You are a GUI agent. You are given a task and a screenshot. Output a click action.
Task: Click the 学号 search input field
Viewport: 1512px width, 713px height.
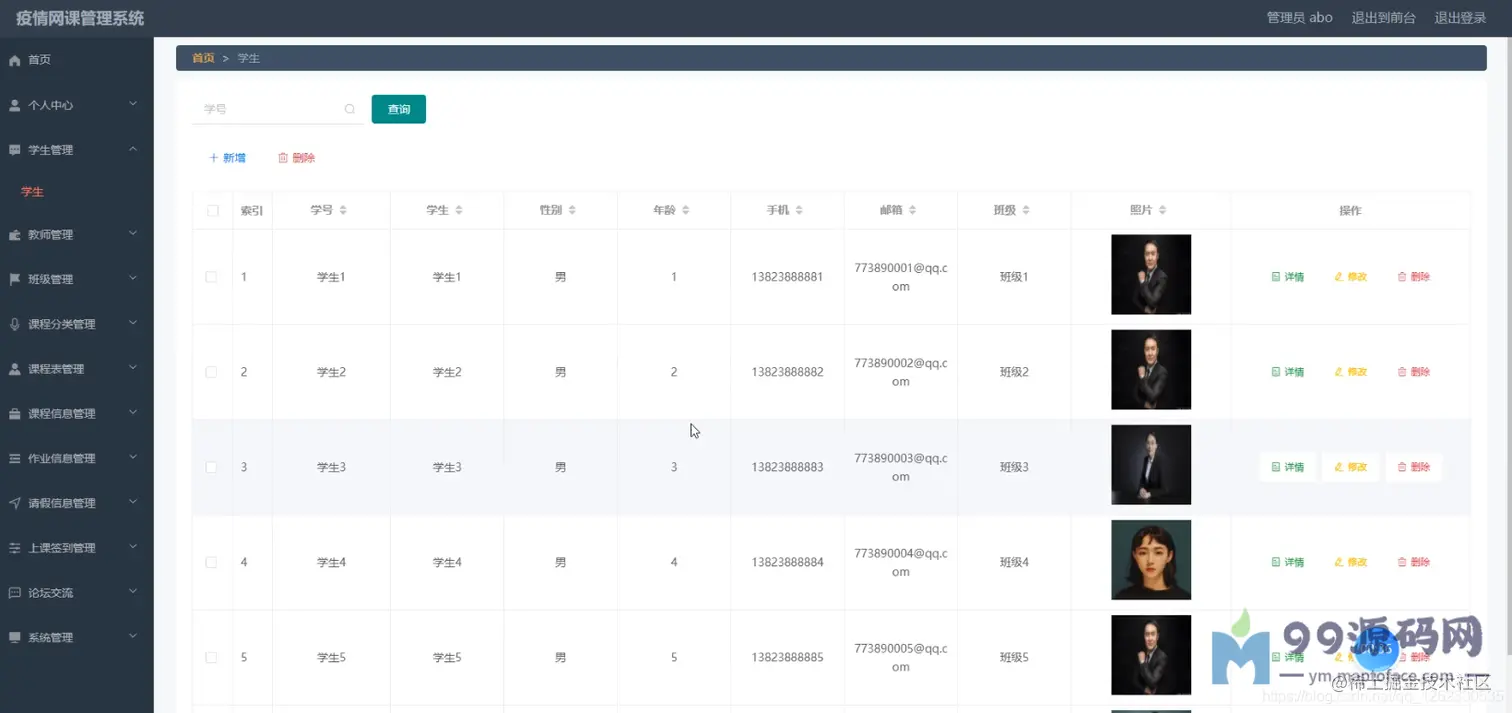277,109
